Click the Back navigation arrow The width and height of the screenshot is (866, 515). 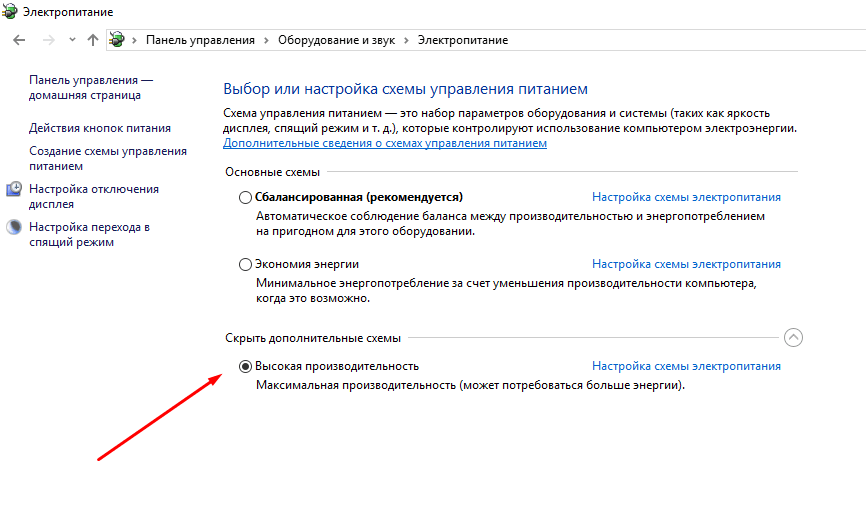19,40
